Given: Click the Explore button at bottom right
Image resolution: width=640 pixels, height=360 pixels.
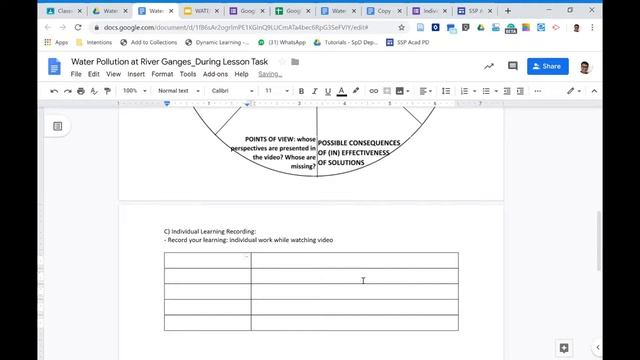Looking at the screenshot, I should point(564,348).
